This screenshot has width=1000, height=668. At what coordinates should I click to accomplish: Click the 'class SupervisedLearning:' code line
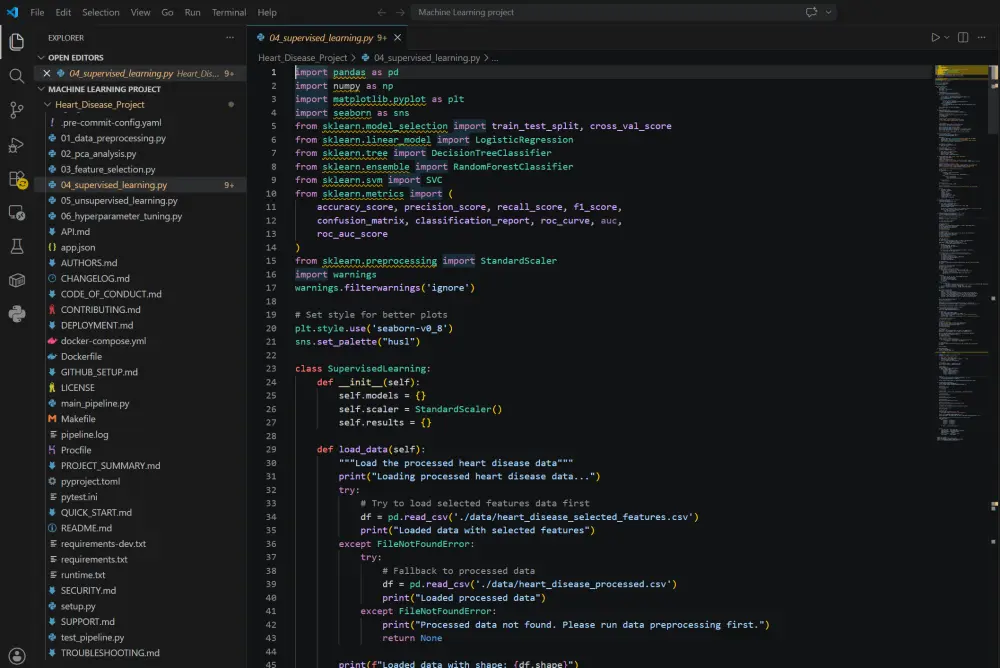coord(362,368)
